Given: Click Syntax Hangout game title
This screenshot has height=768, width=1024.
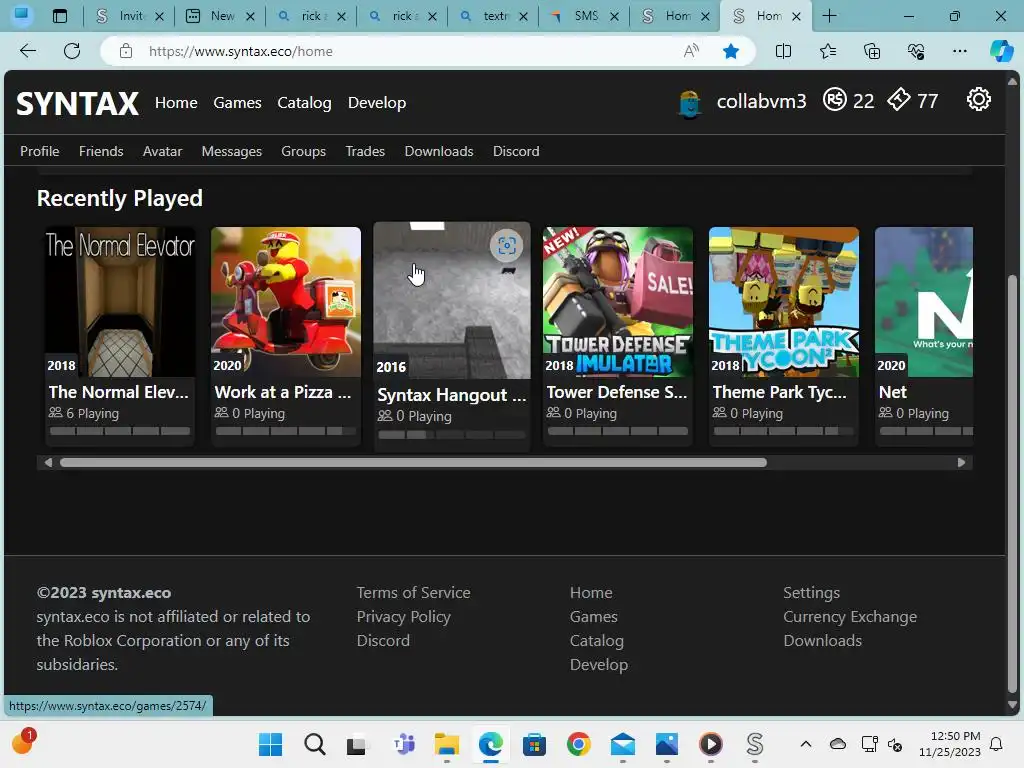Looking at the screenshot, I should pyautogui.click(x=452, y=395).
